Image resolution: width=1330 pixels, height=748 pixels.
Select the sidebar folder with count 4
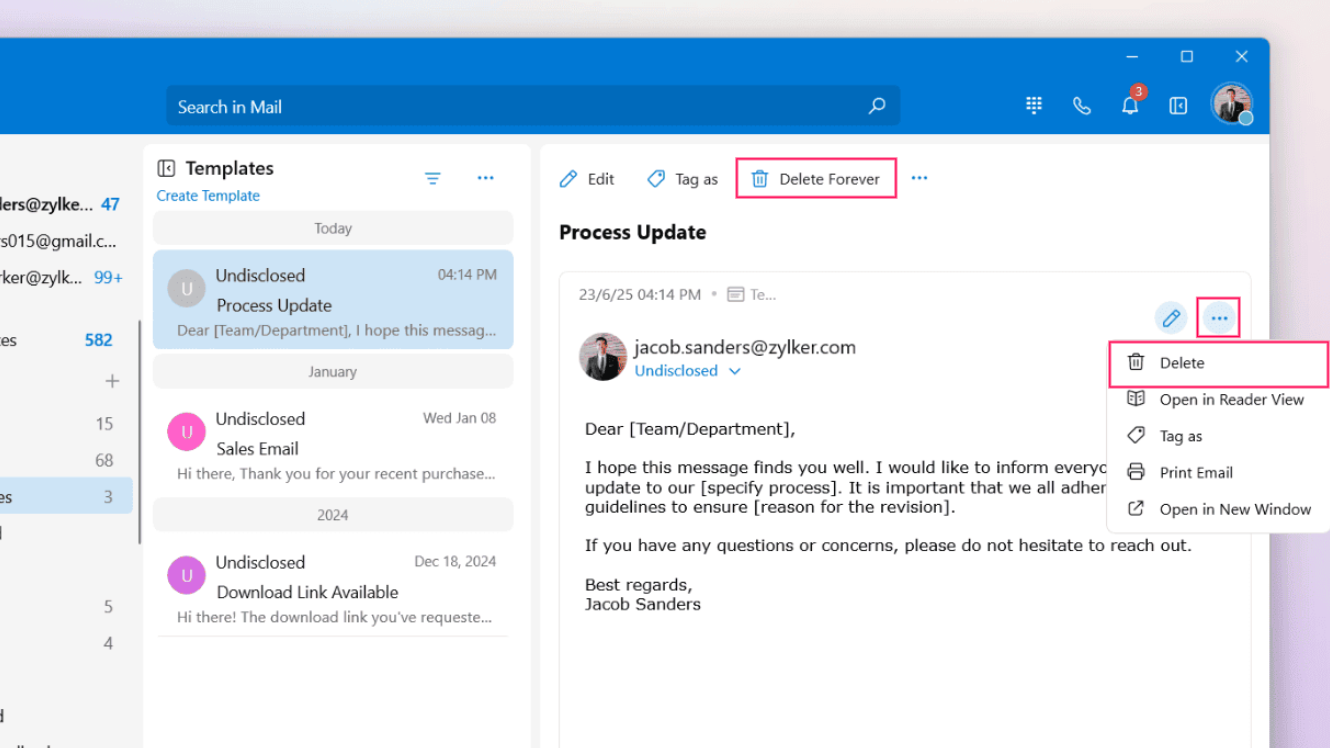(x=66, y=644)
